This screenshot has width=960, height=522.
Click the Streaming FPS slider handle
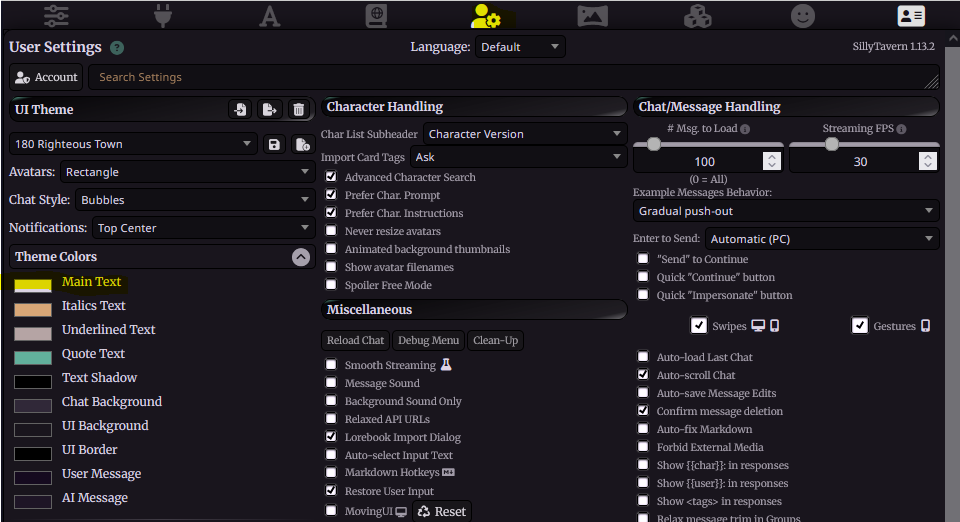831,144
